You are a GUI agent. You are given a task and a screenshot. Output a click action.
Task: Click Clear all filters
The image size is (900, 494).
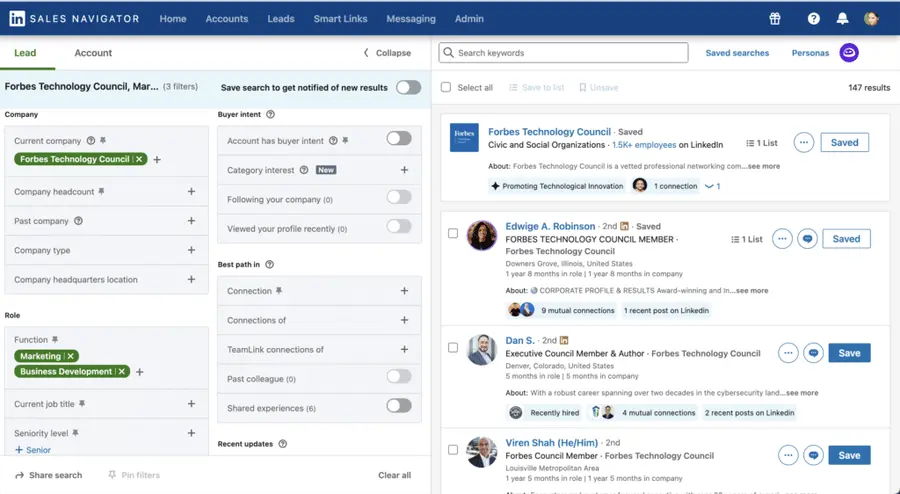[394, 475]
